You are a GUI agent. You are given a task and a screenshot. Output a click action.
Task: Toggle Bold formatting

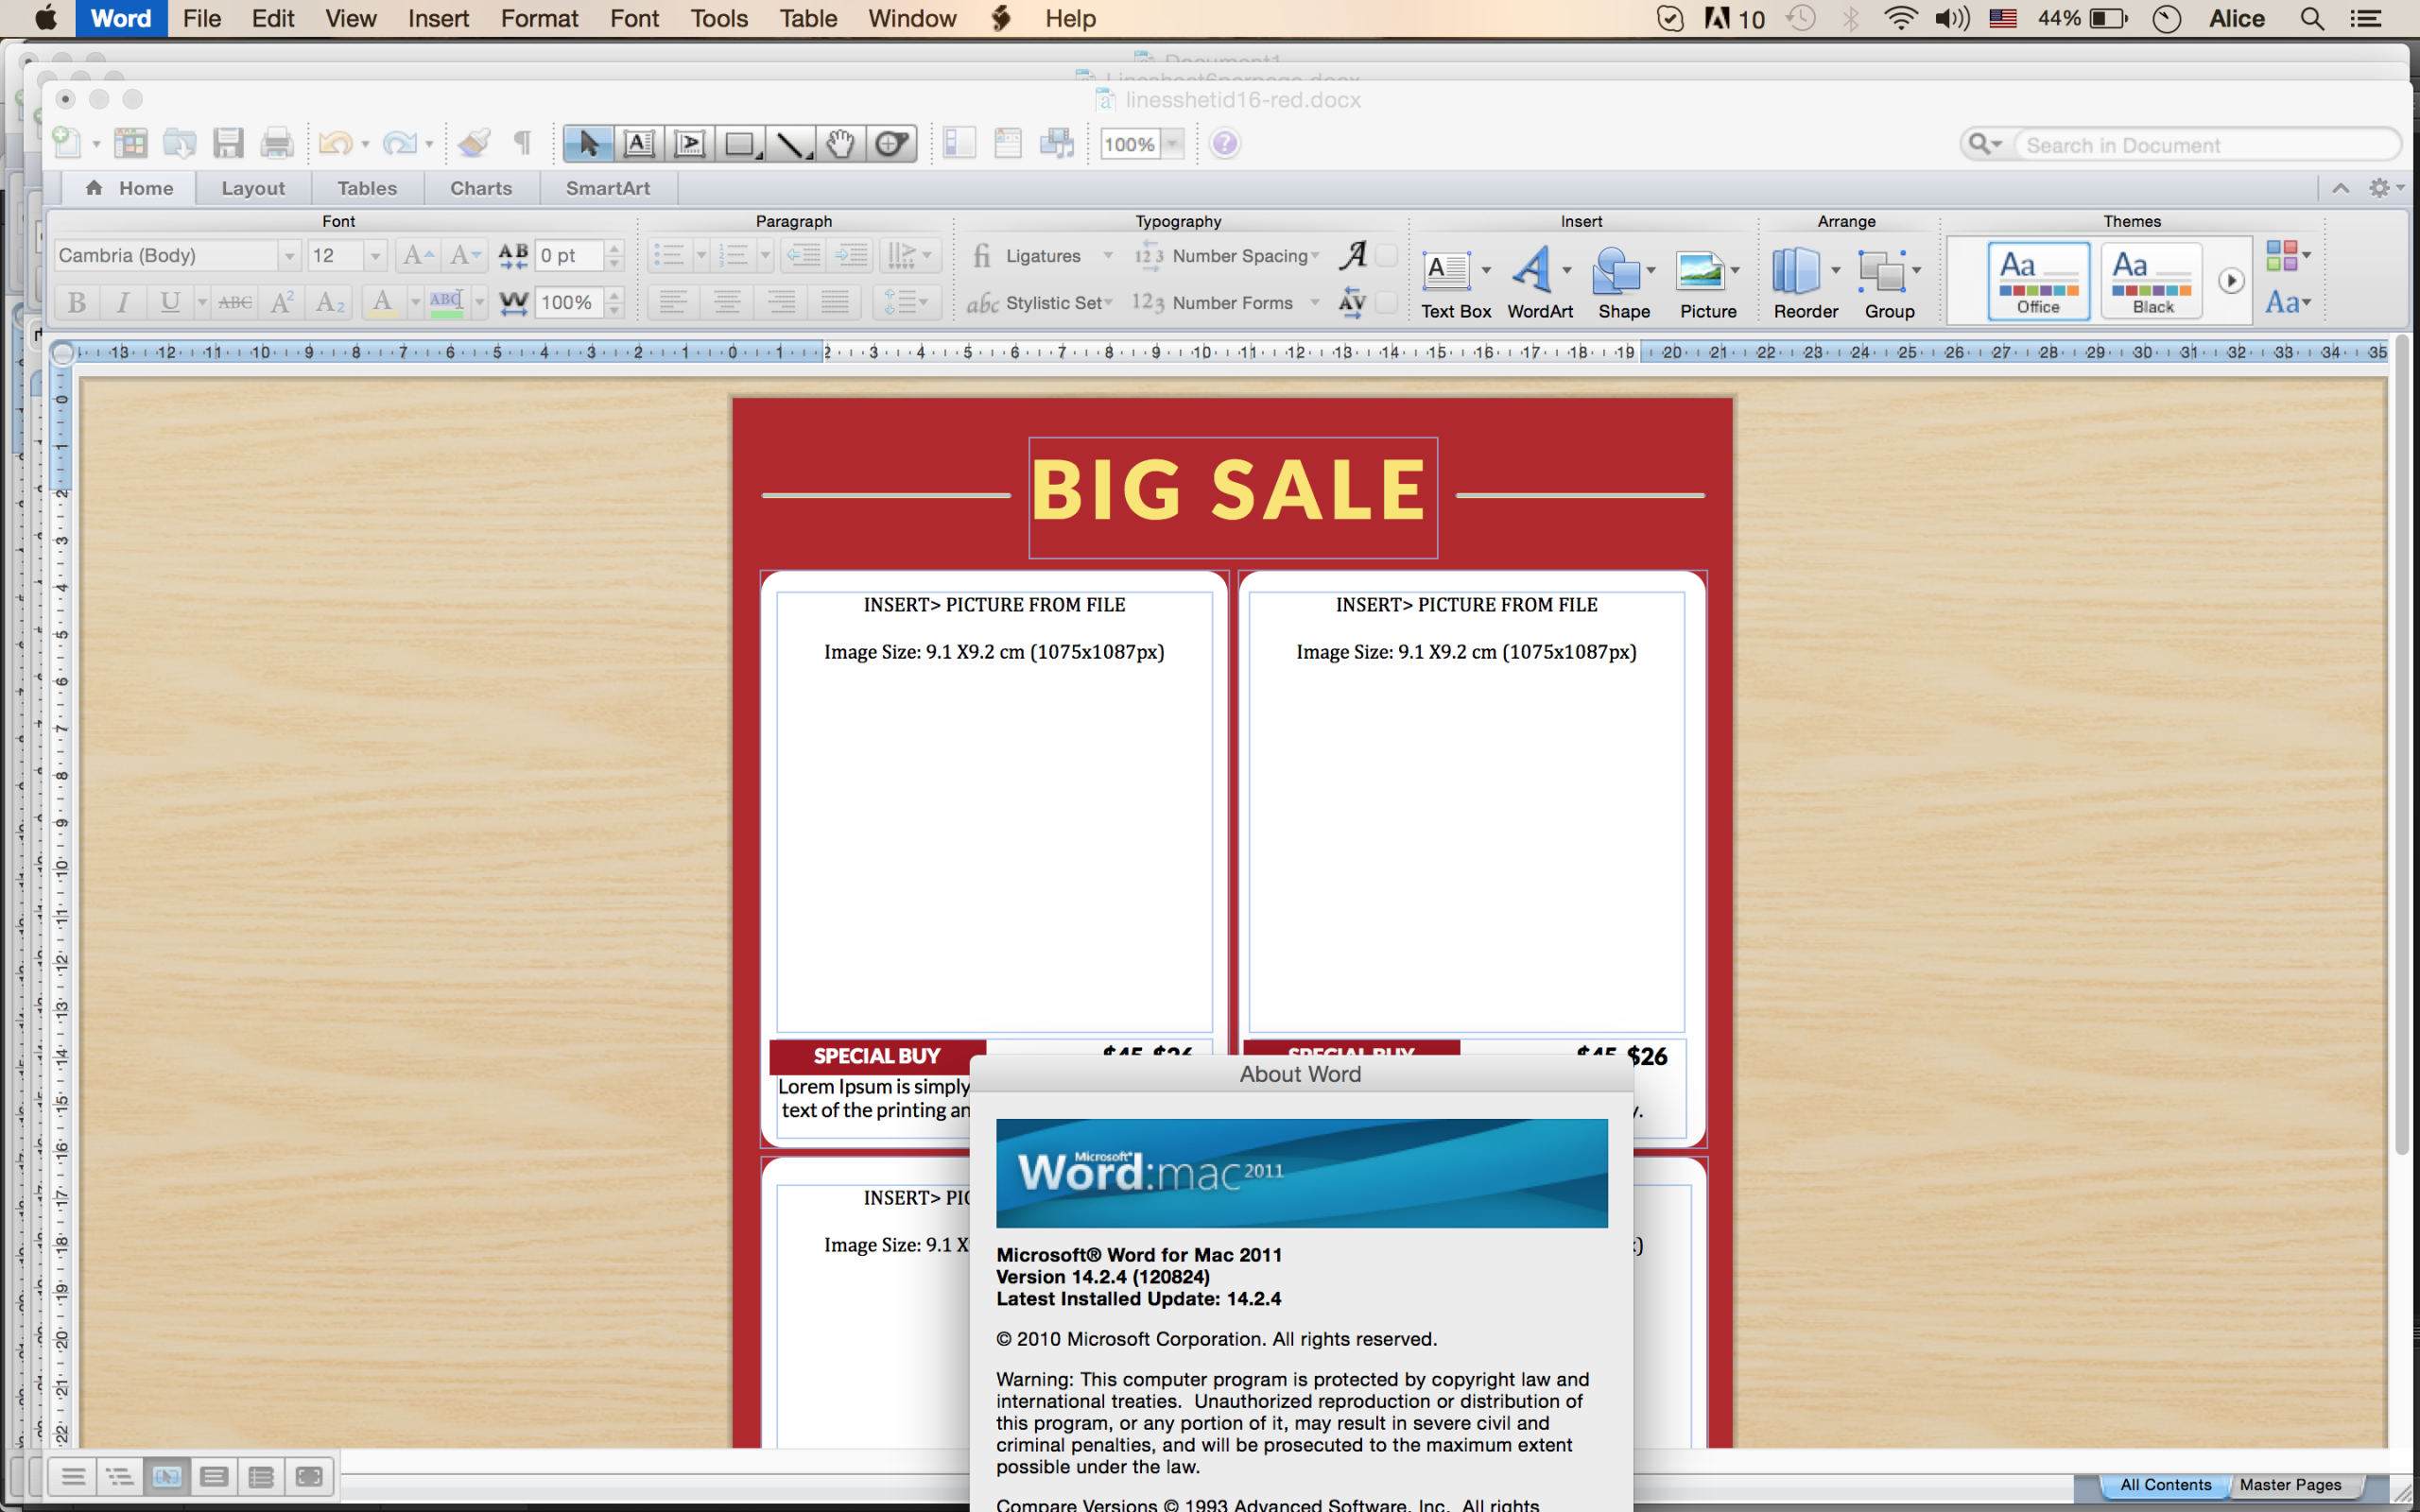(76, 302)
